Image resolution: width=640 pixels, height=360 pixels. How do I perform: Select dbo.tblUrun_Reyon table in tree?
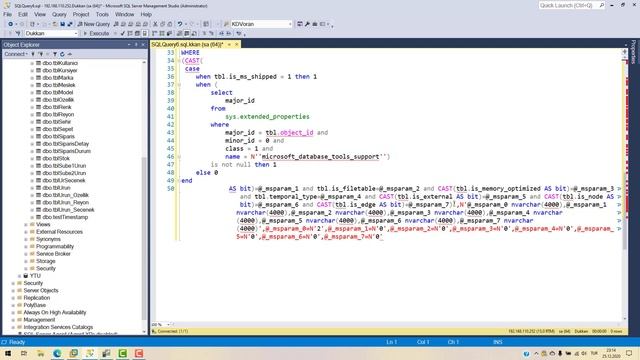tap(65, 202)
